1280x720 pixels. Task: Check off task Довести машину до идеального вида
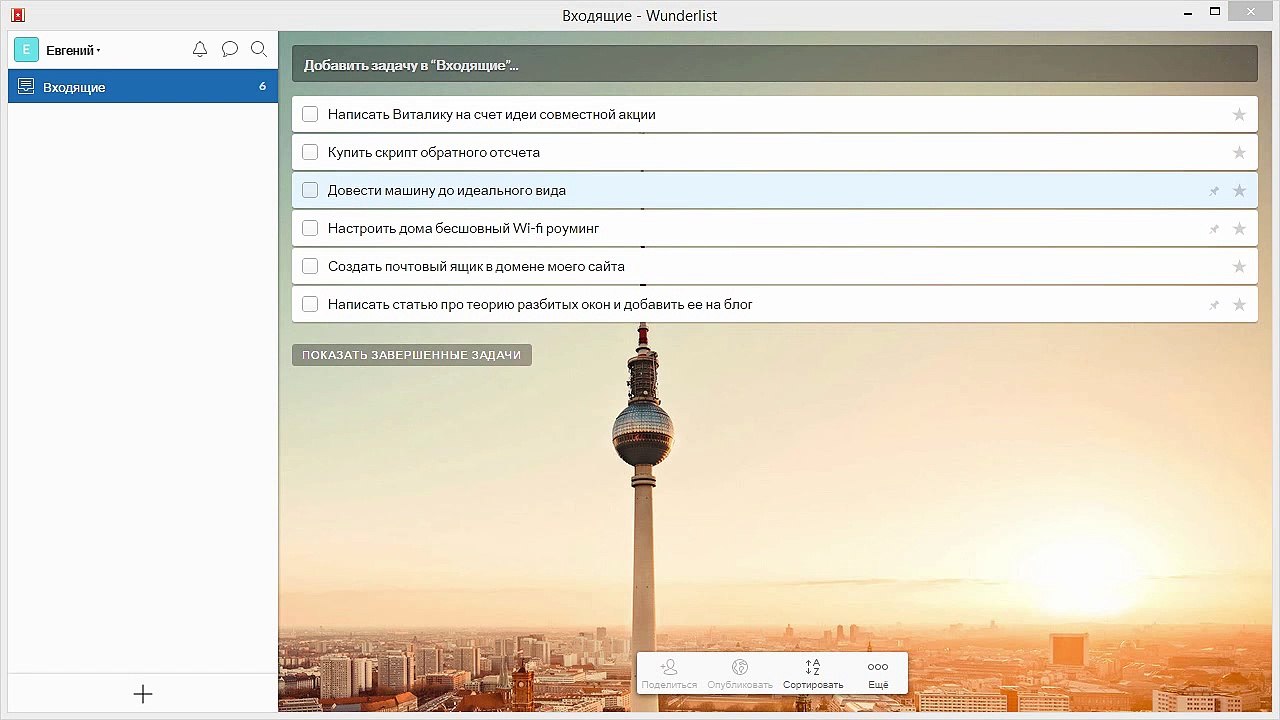point(310,190)
